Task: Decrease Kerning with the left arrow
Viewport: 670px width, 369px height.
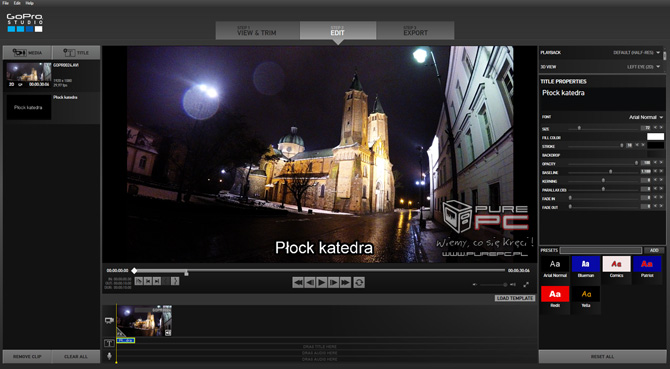Action: coord(655,180)
